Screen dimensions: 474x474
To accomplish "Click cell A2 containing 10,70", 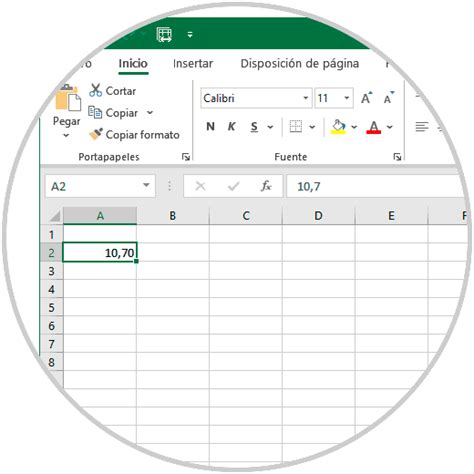I will point(100,253).
